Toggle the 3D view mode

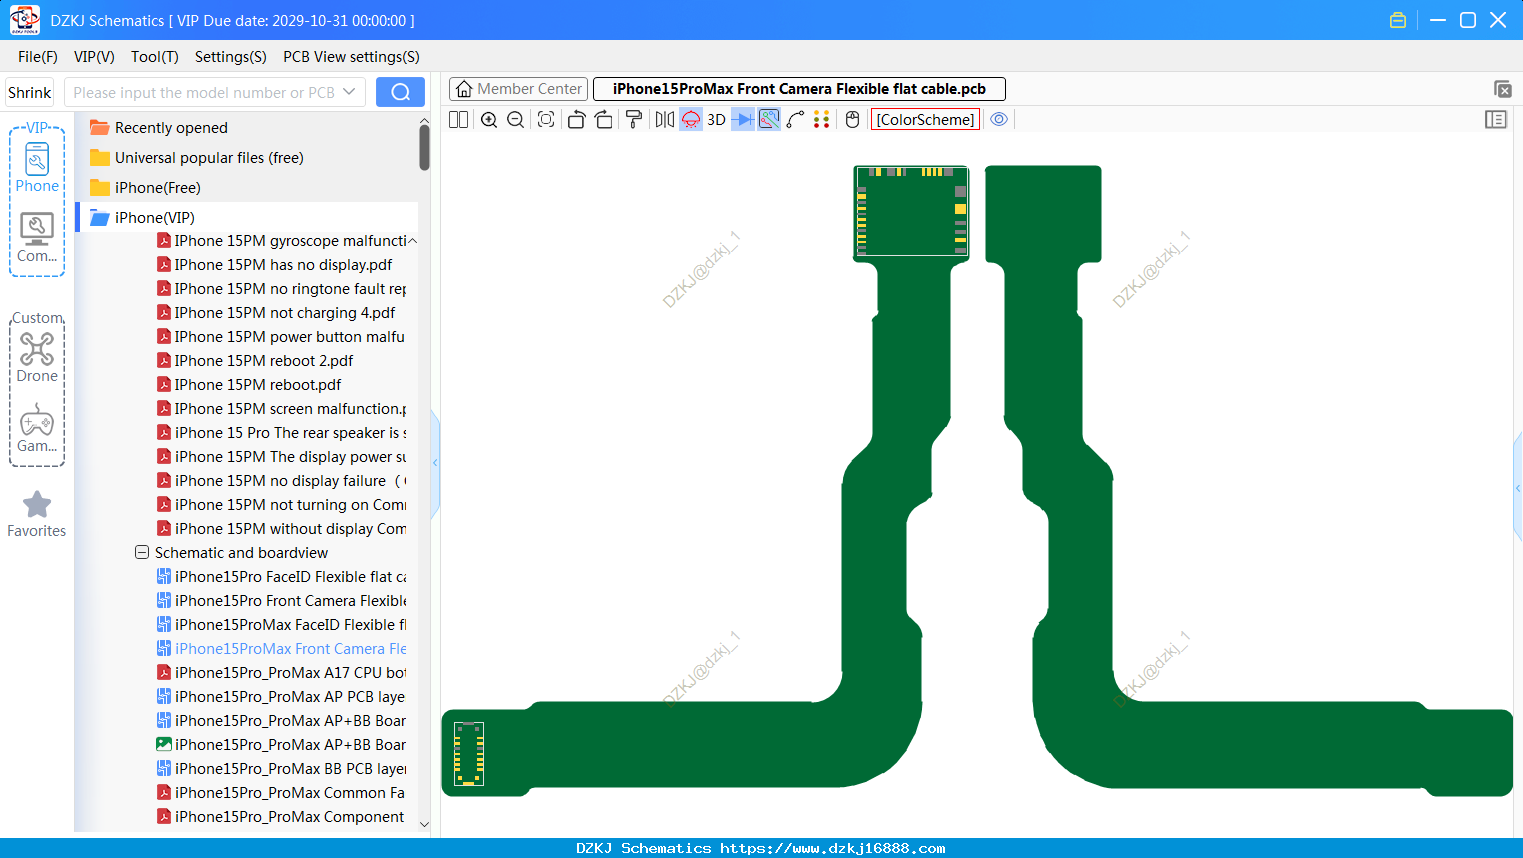tap(716, 120)
